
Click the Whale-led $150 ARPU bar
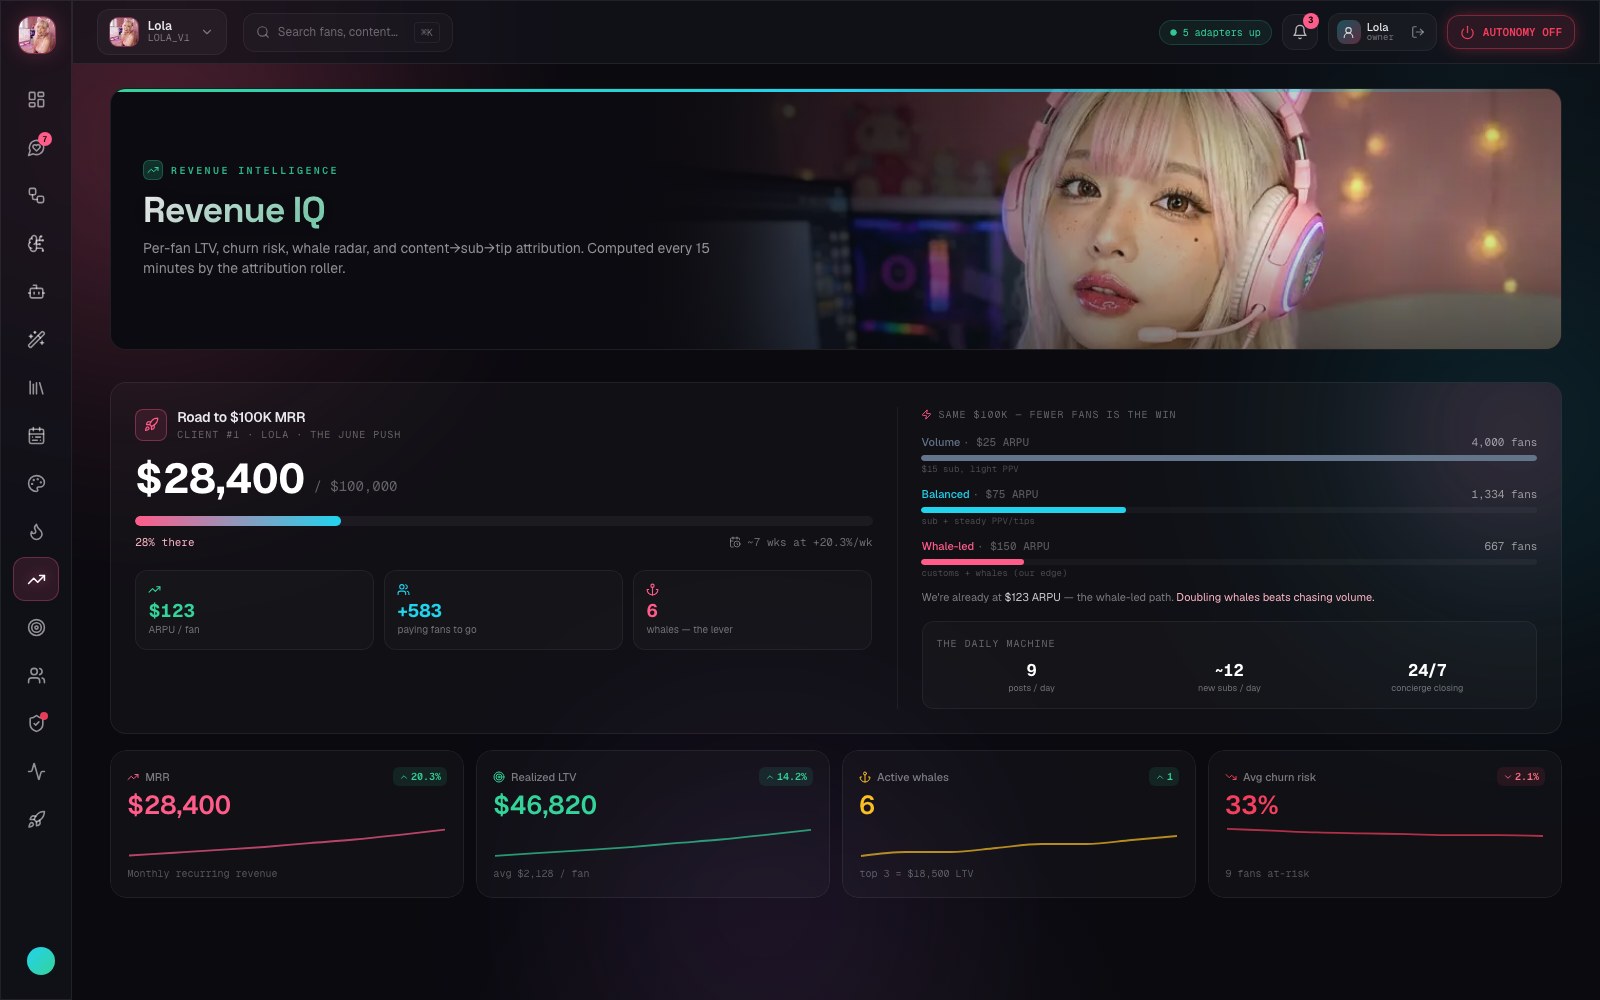[1229, 562]
